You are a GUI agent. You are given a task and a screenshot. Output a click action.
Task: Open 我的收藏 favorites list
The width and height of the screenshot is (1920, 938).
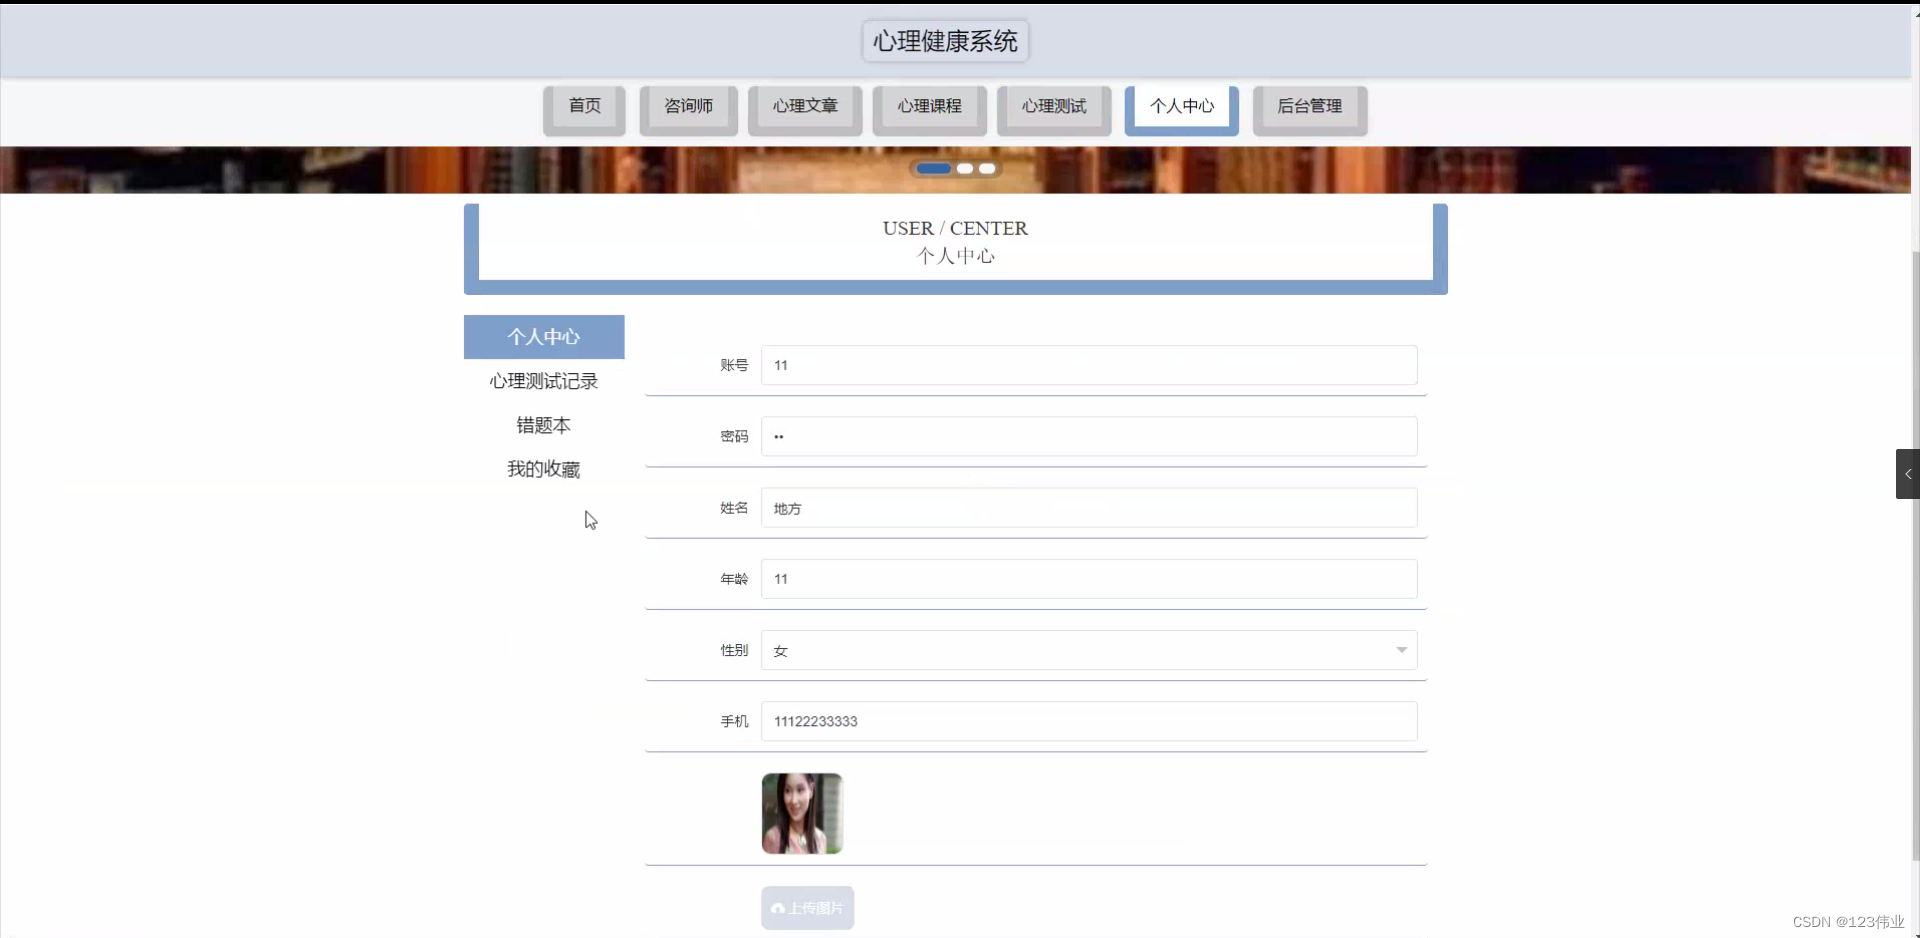(x=543, y=469)
